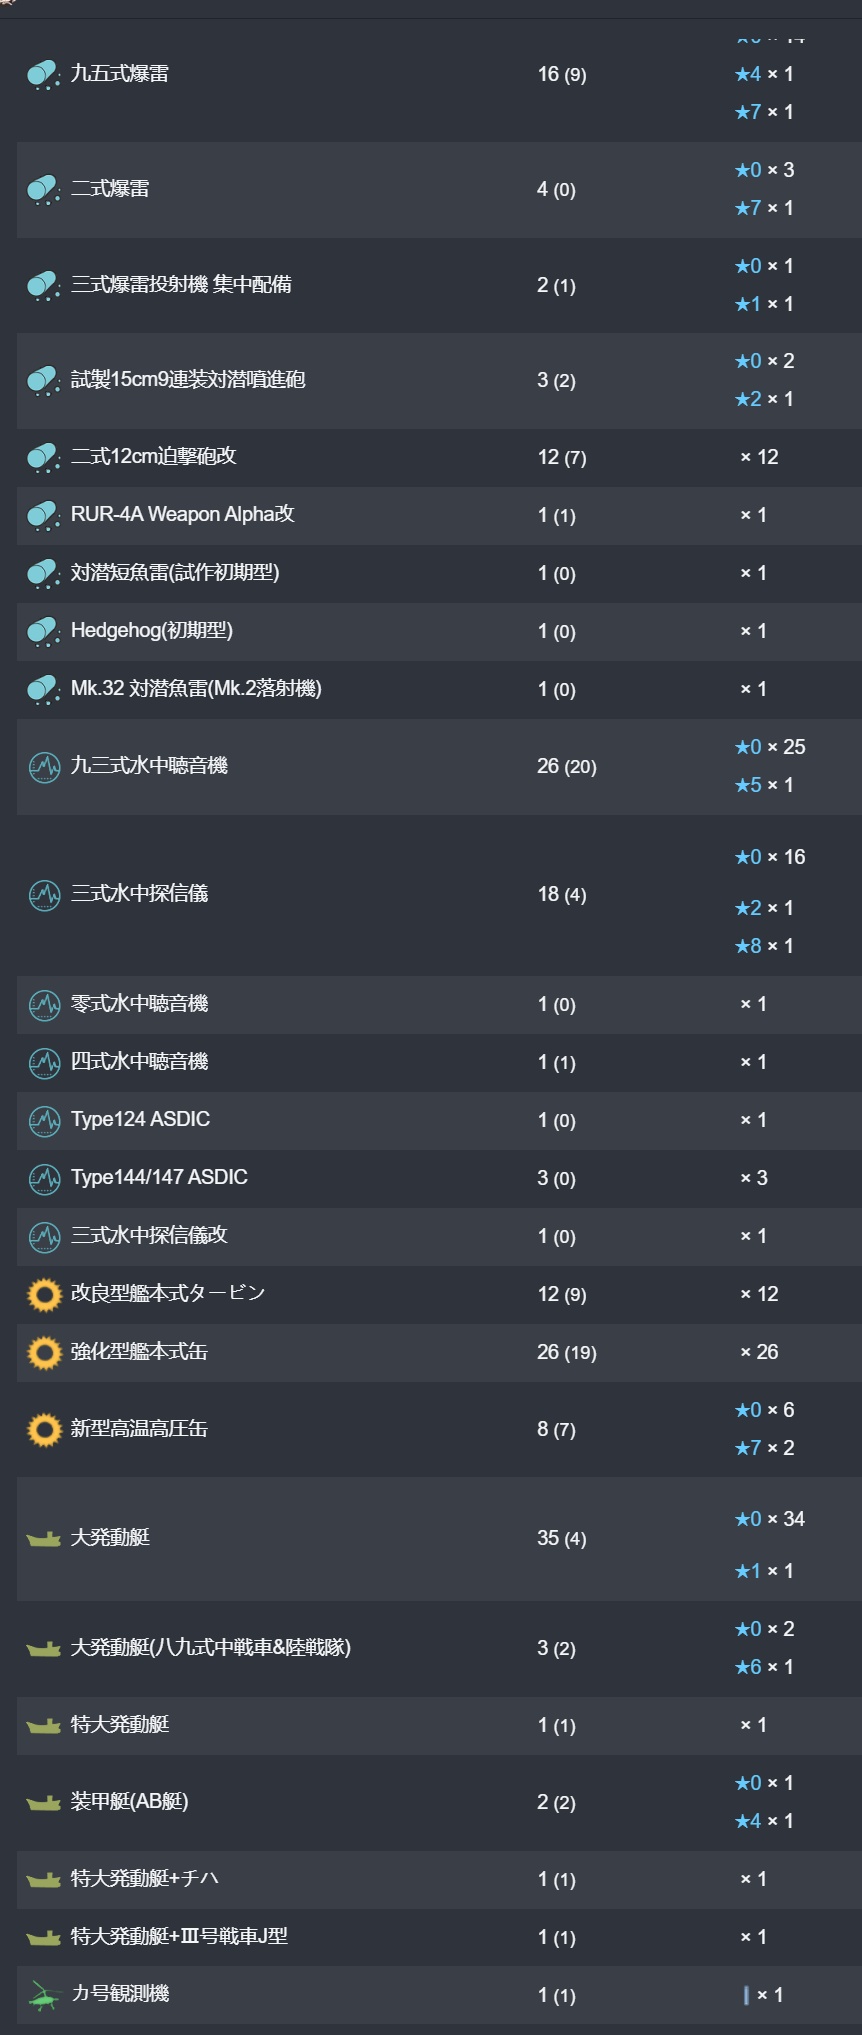Click the icon beside RUR-4A Weapon Alpha改
Image resolution: width=862 pixels, height=2035 pixels.
(x=44, y=516)
